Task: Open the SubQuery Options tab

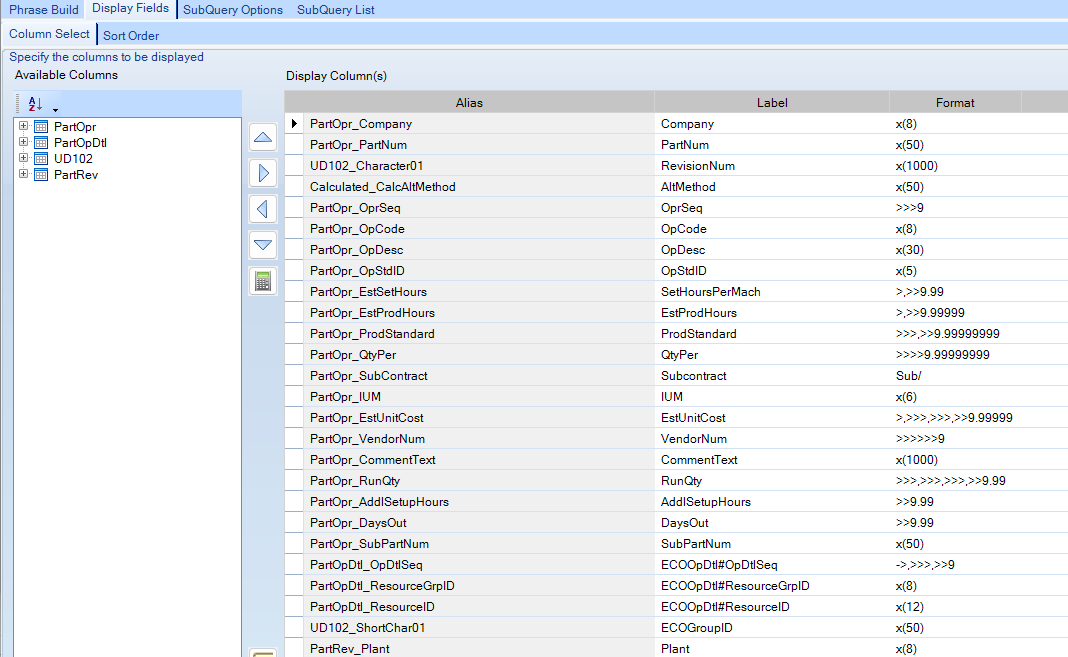Action: 233,10
